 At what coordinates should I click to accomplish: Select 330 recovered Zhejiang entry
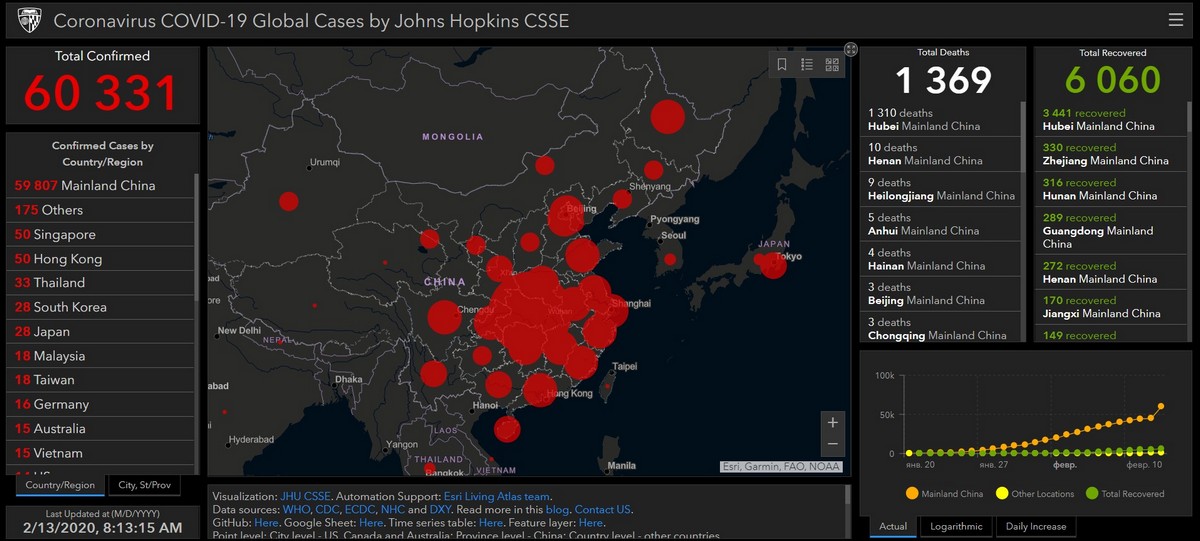[1109, 154]
